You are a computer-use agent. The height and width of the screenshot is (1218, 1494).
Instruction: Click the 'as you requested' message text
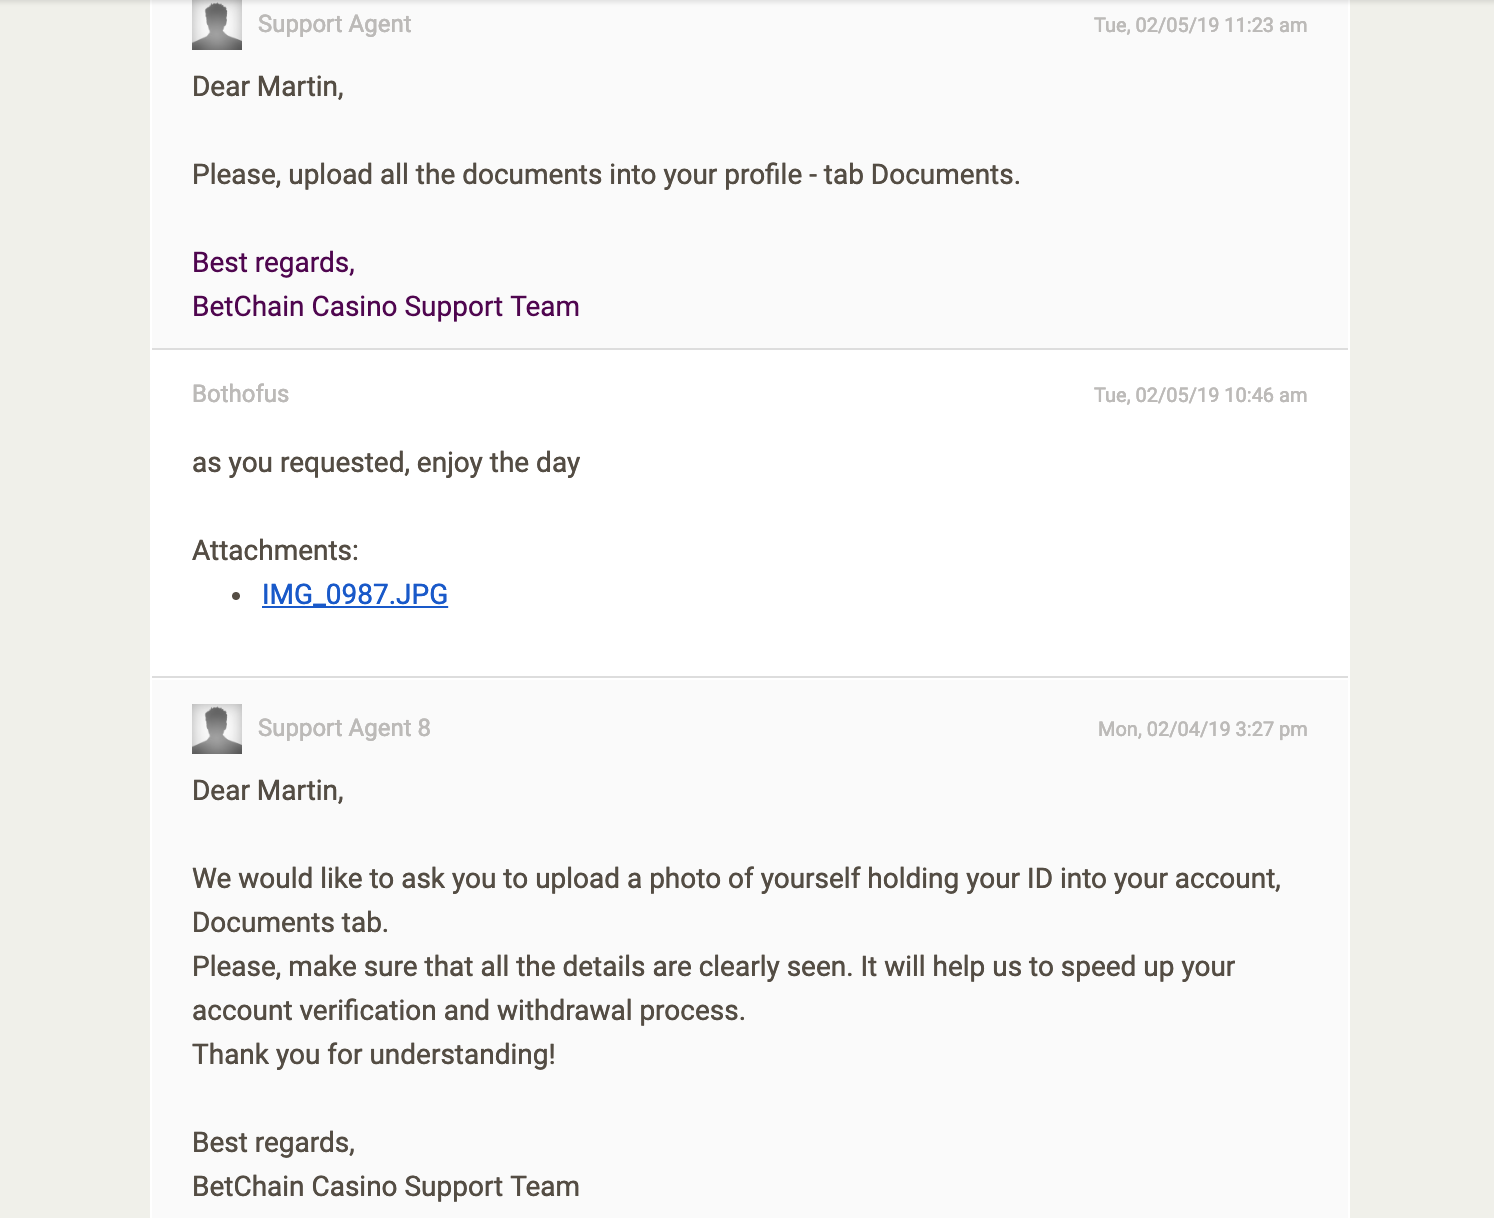point(386,463)
